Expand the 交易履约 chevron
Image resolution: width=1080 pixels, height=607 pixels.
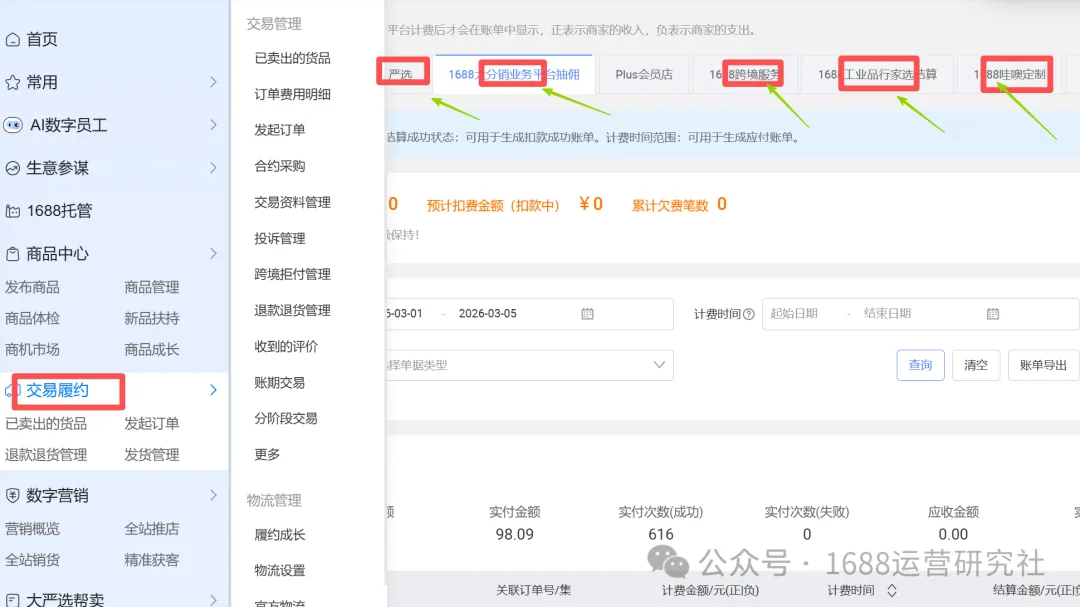coord(214,391)
